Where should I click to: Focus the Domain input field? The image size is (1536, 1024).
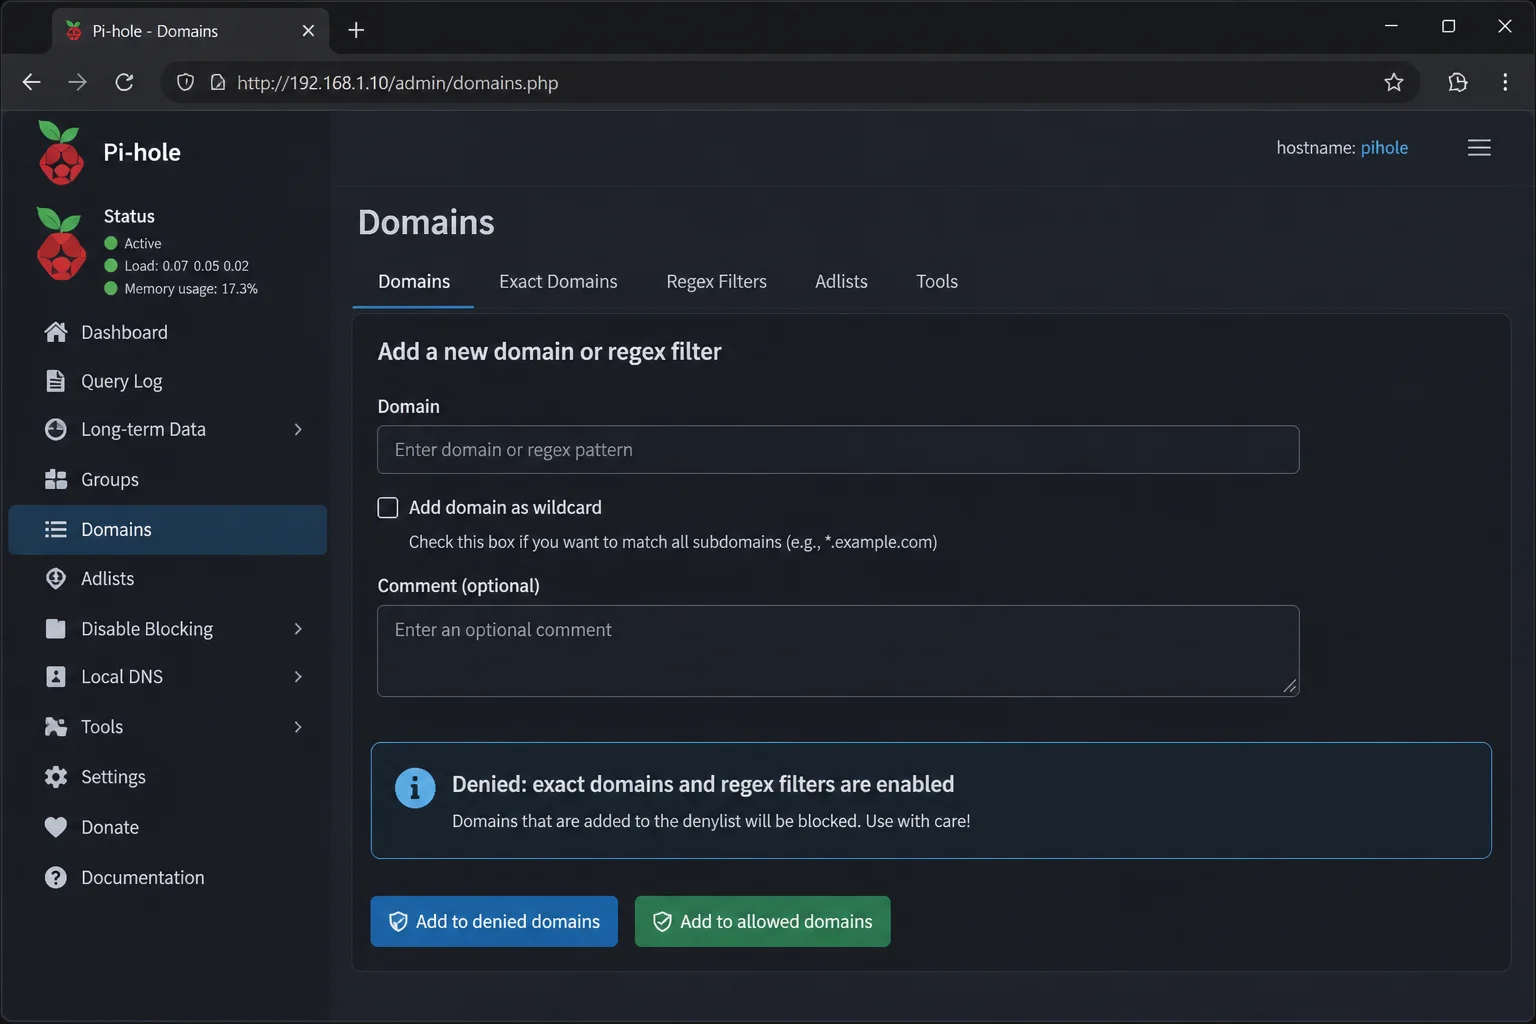pyautogui.click(x=838, y=450)
